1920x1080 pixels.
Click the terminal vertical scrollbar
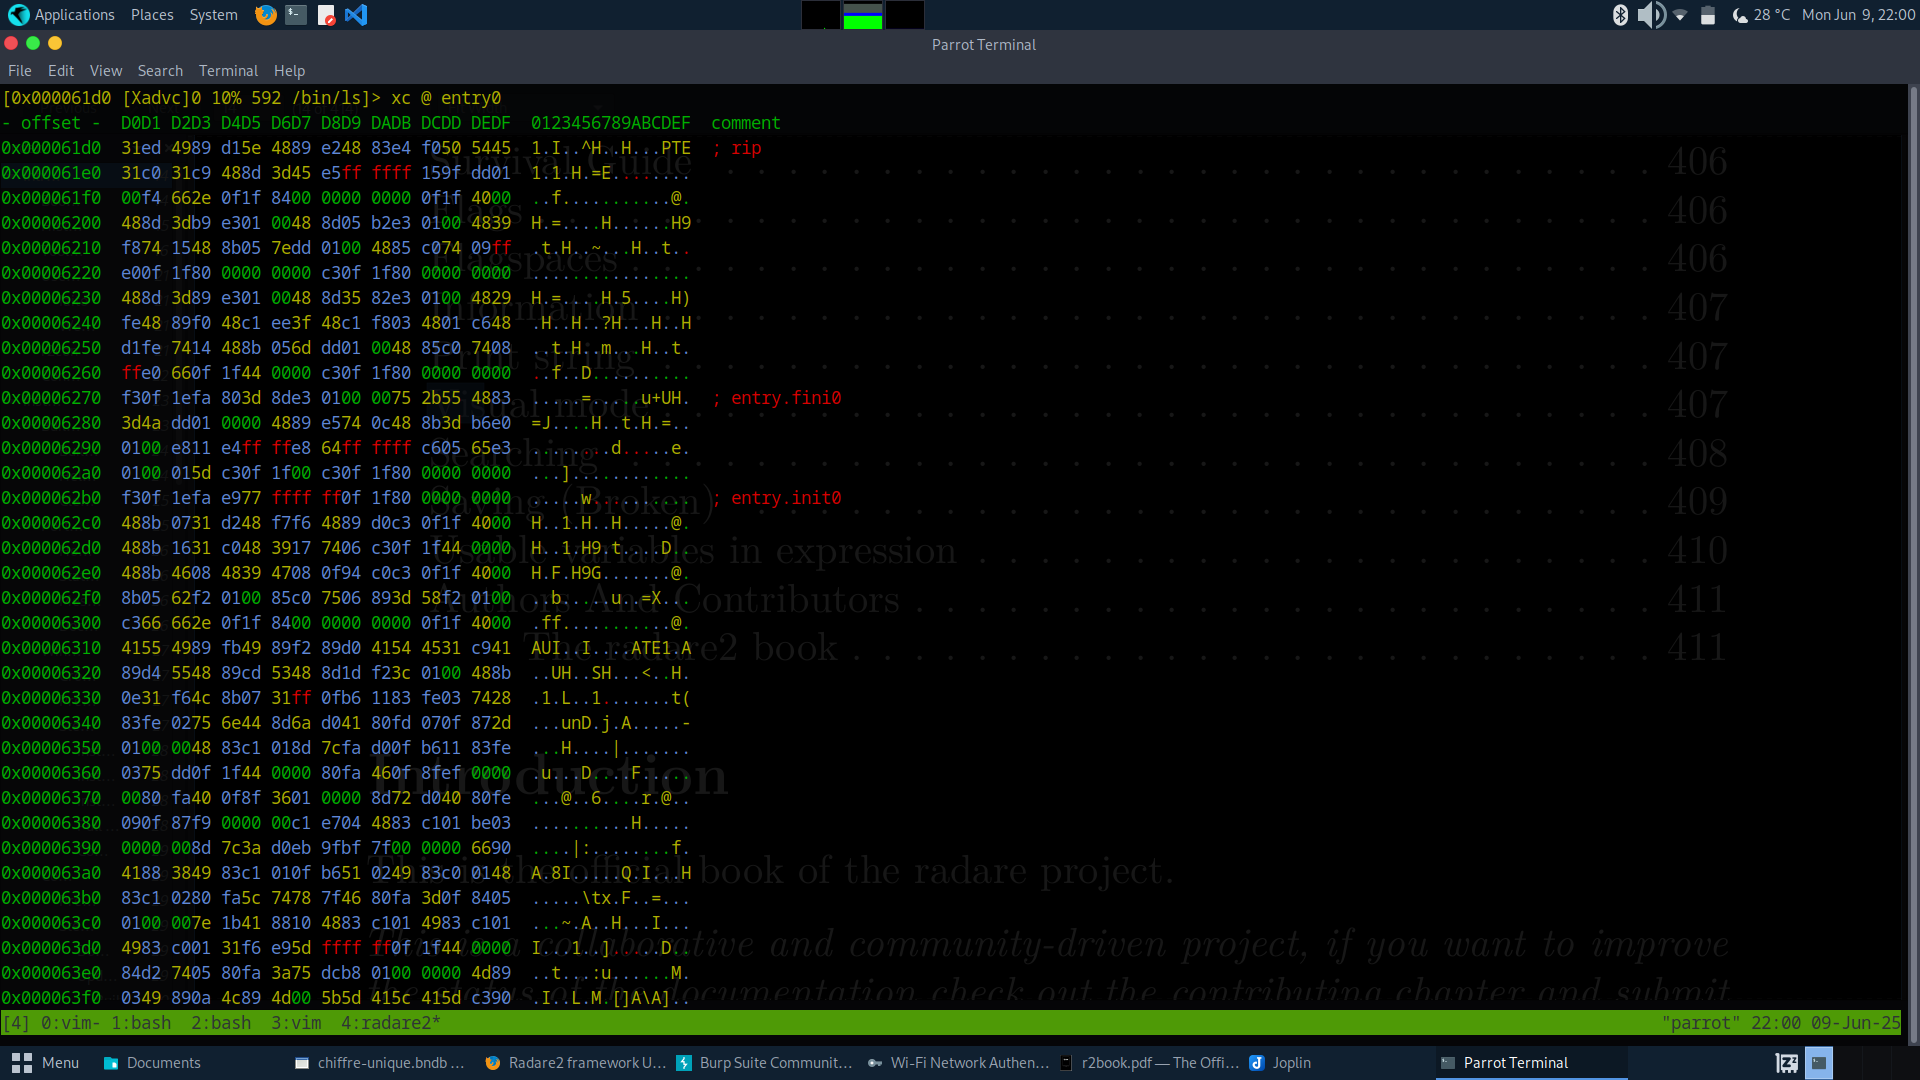(x=1913, y=560)
